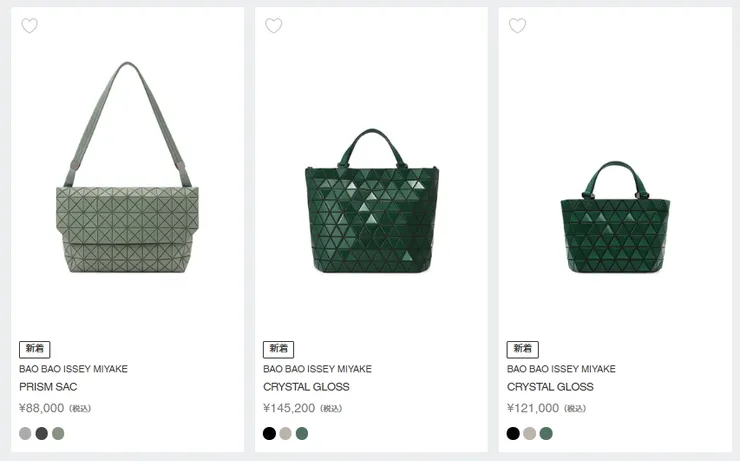The height and width of the screenshot is (461, 740).
Task: Favorite the Prism Sac bag with heart icon
Action: point(30,26)
